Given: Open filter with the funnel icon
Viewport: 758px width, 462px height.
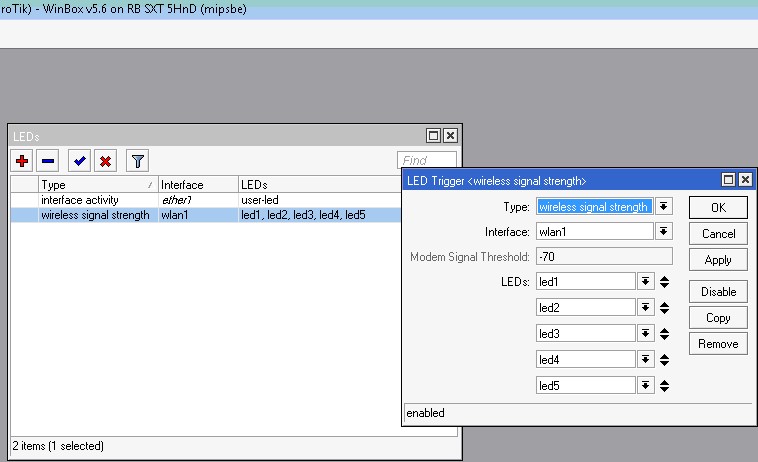Looking at the screenshot, I should (137, 161).
